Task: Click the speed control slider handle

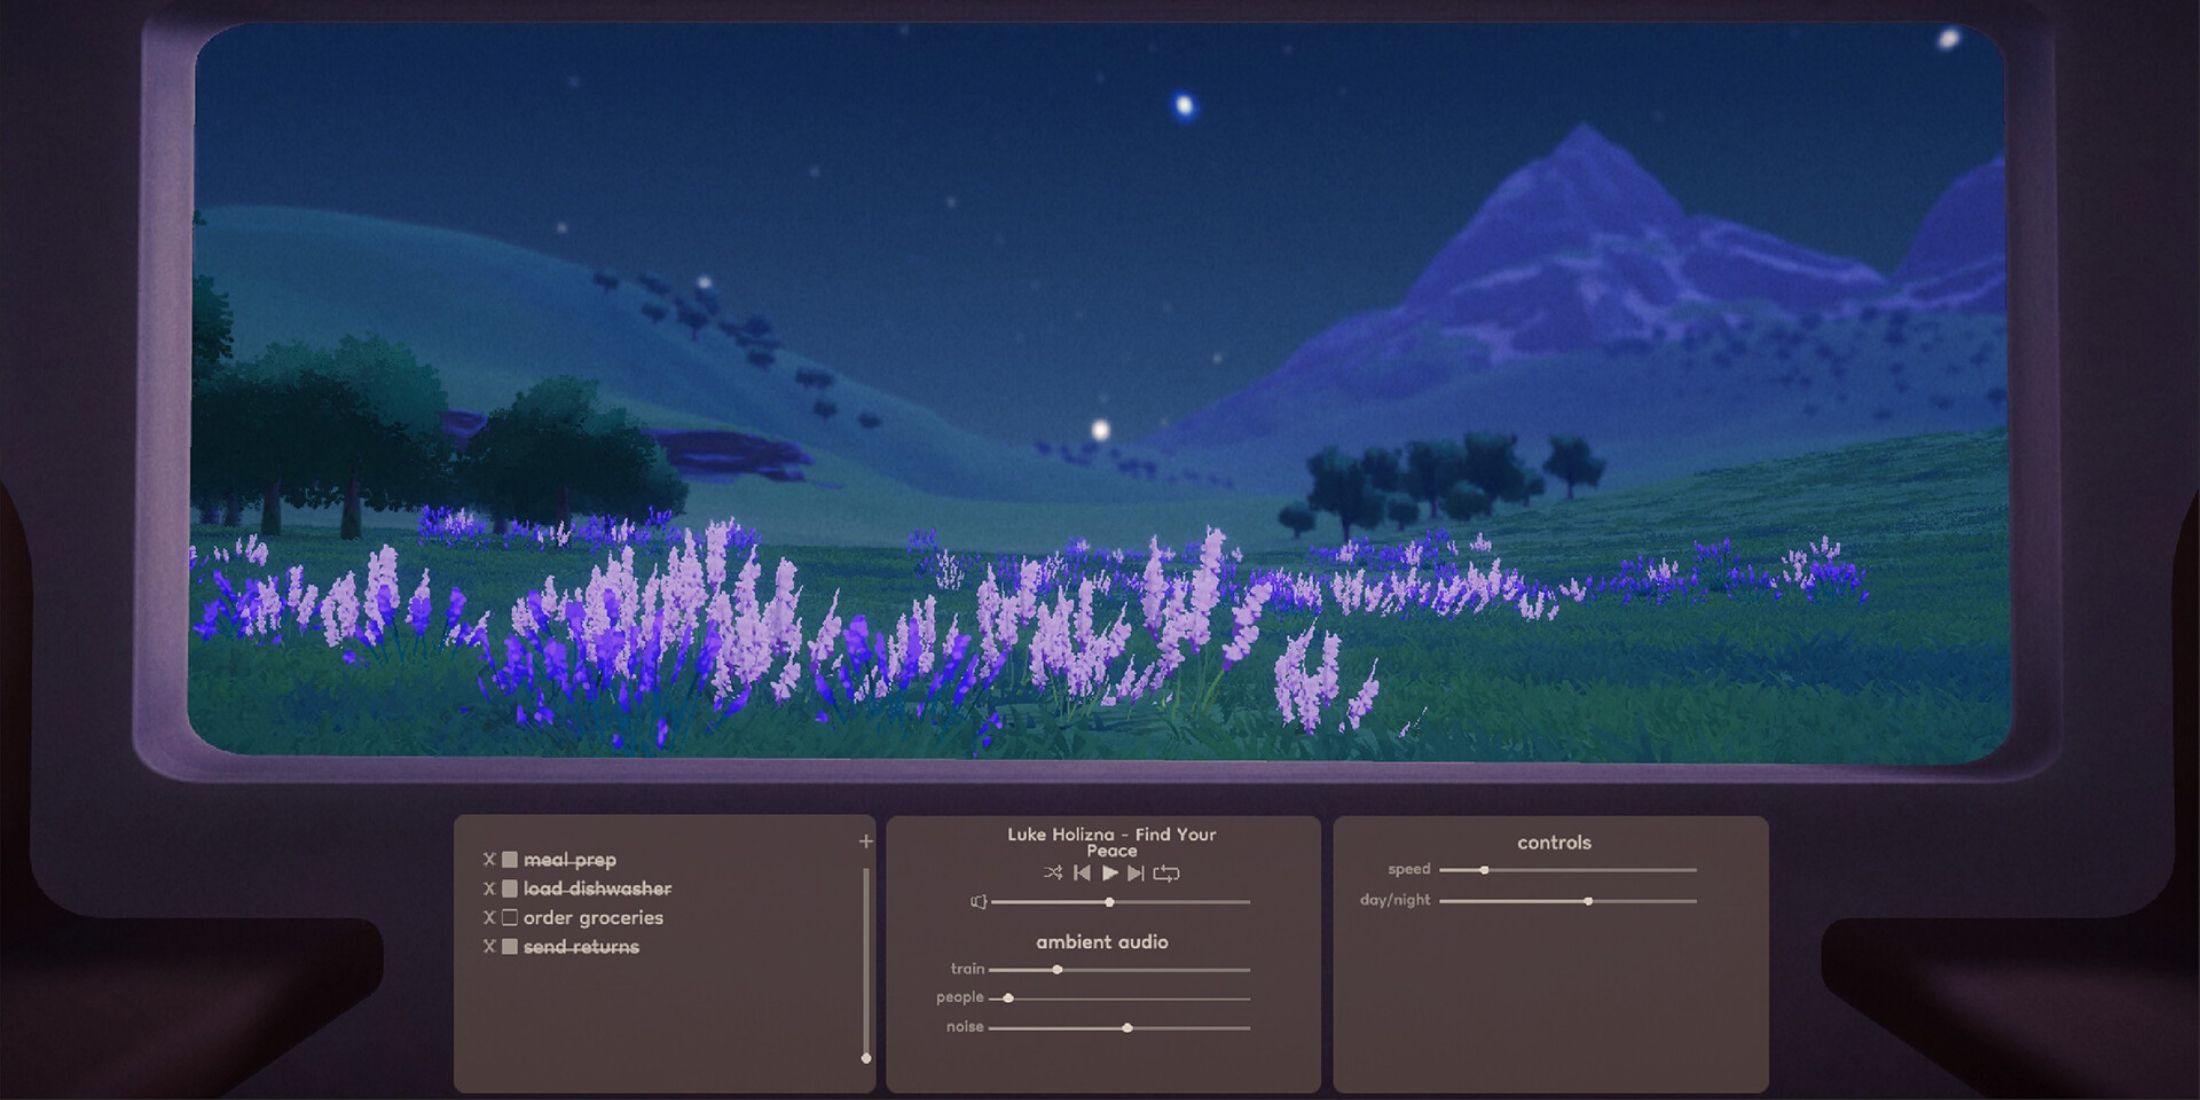Action: pos(1485,870)
